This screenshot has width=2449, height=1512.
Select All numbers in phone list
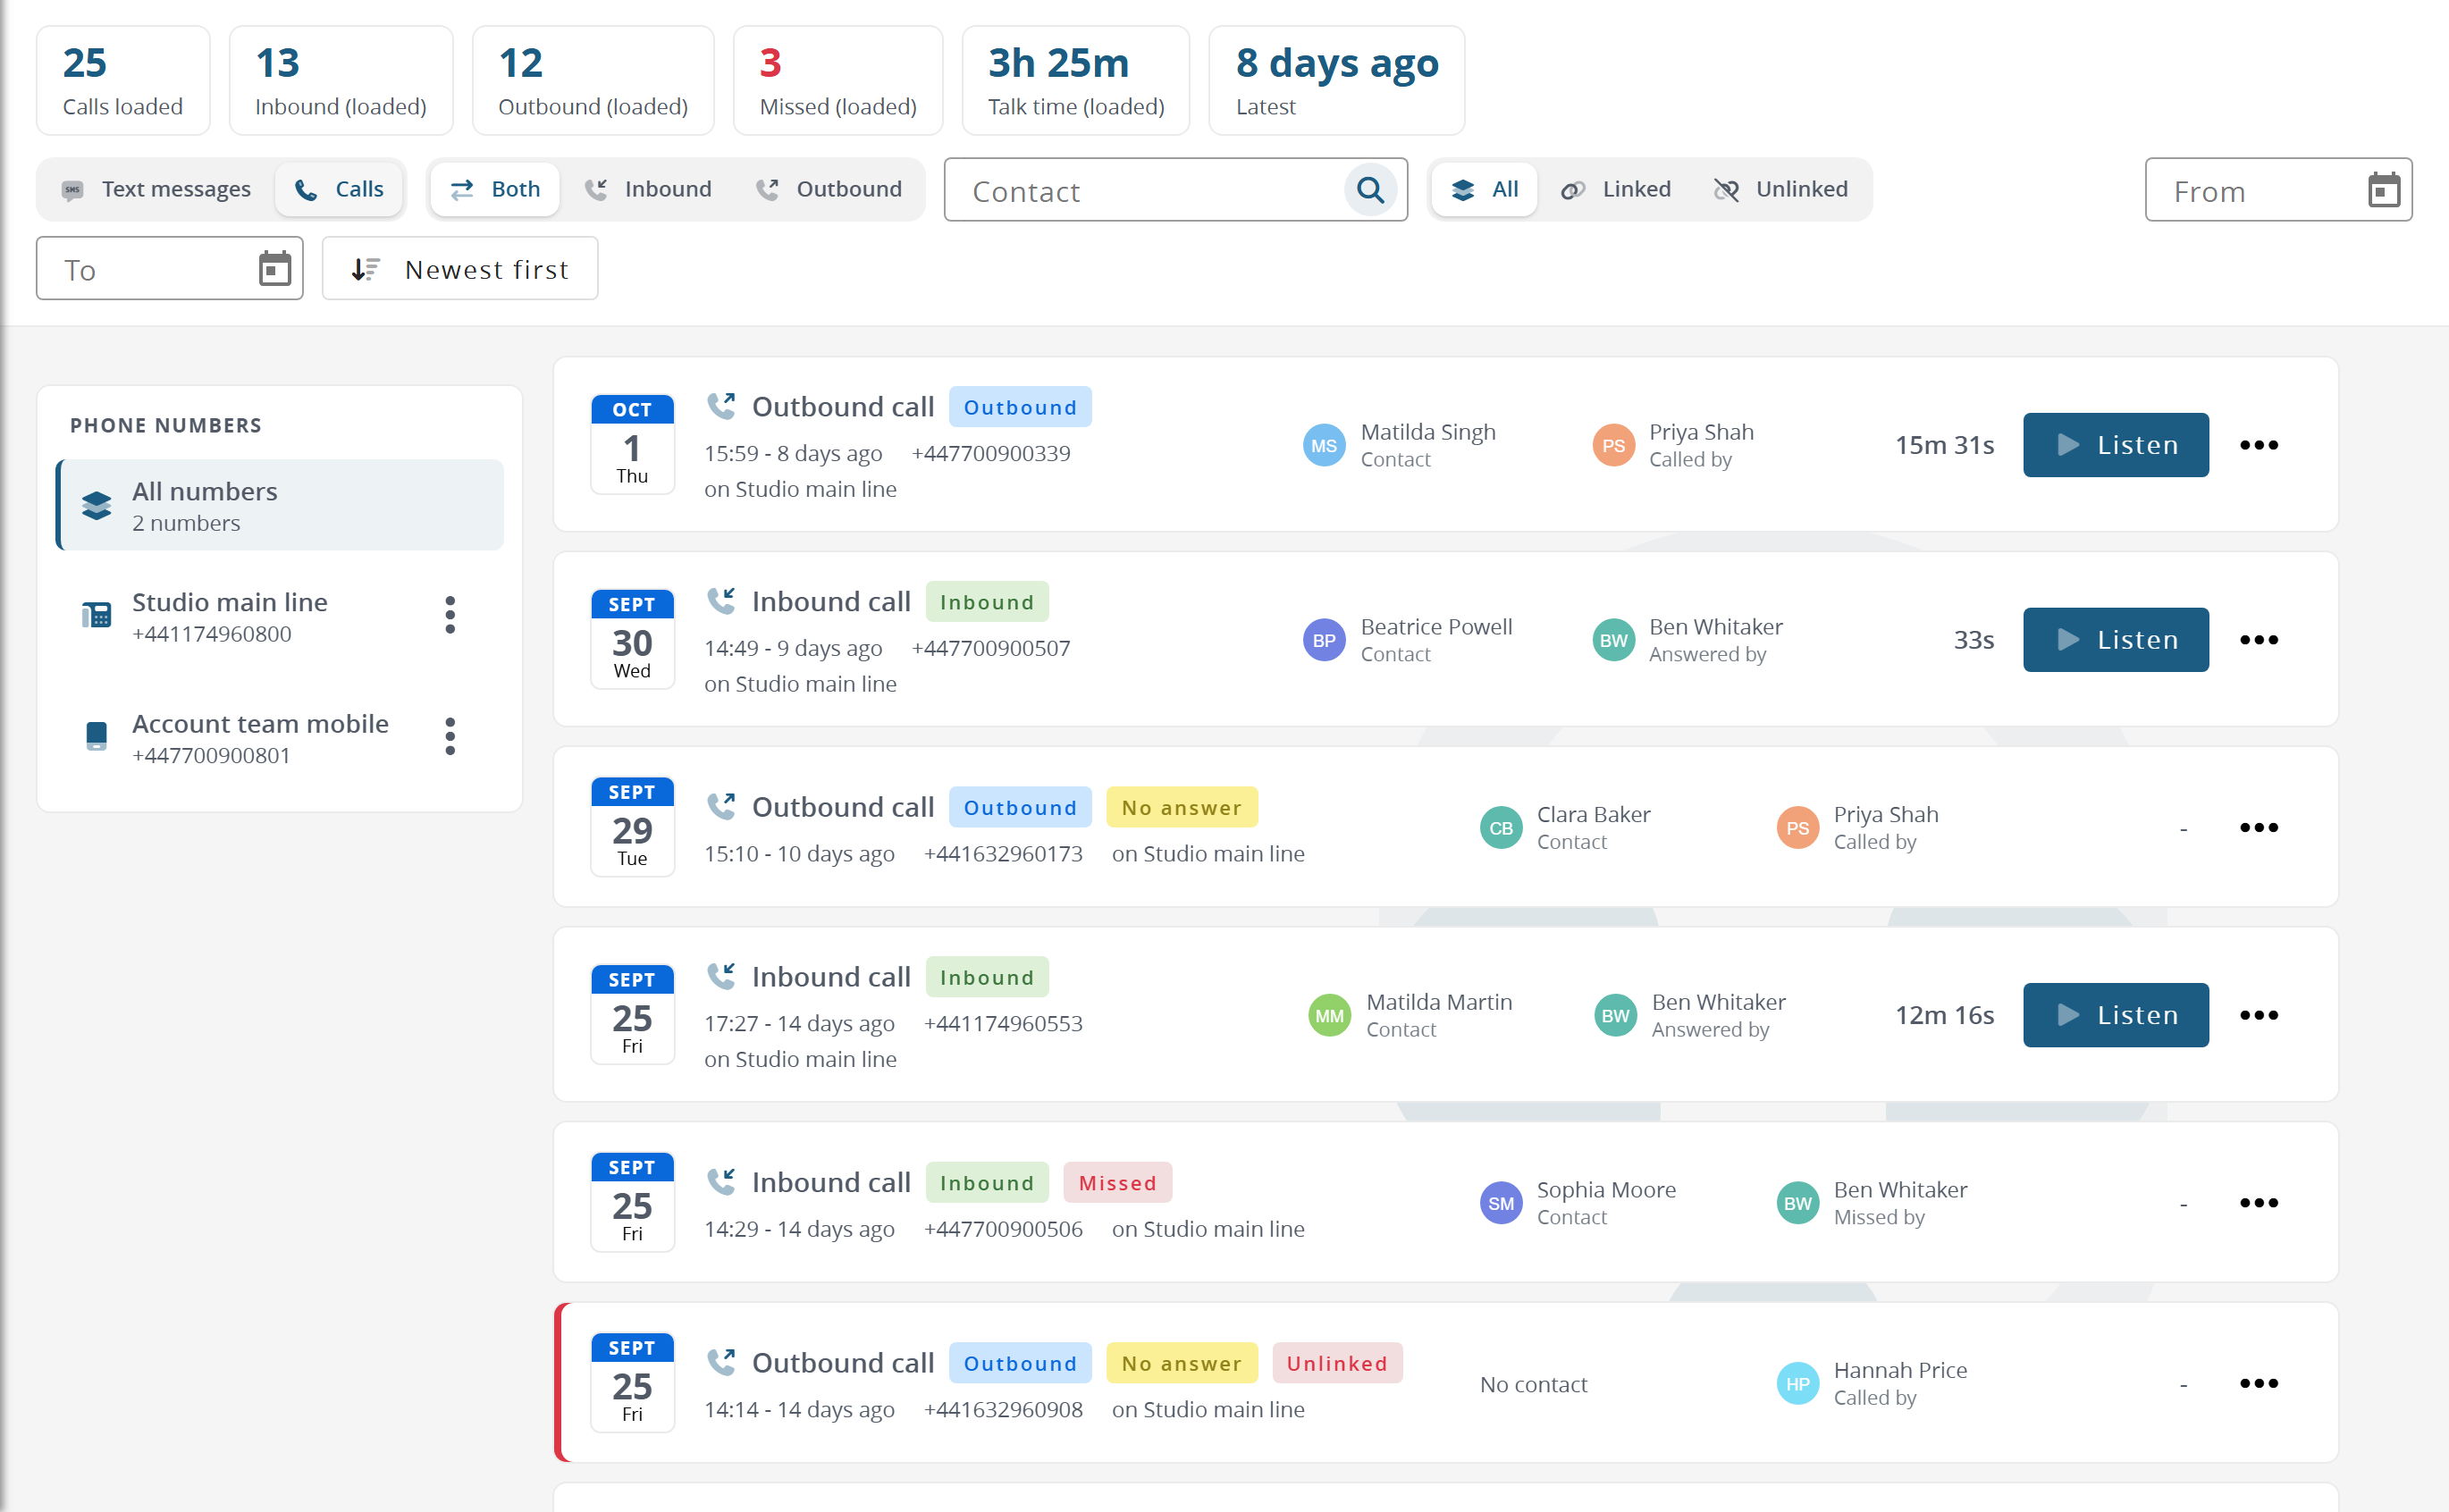point(280,506)
